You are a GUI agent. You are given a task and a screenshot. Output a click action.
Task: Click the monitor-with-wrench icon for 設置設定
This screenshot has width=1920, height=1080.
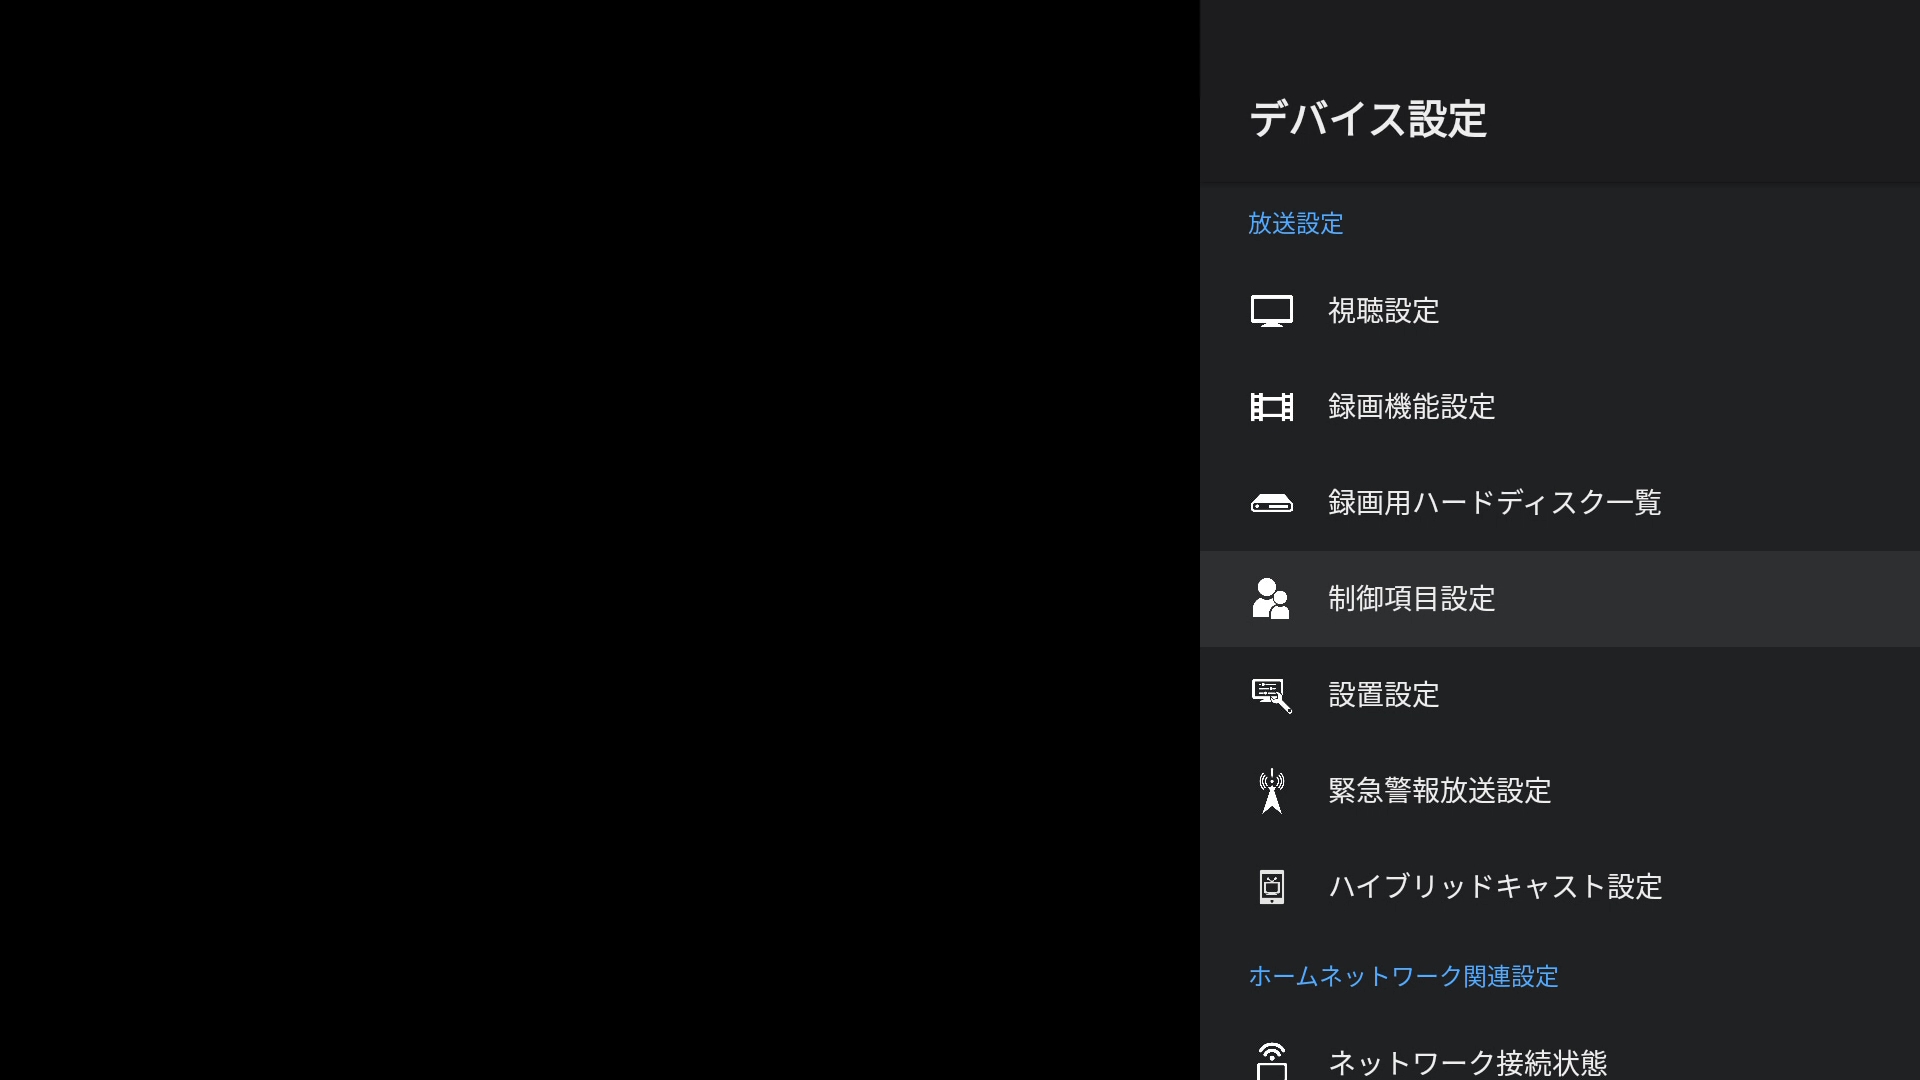click(x=1271, y=695)
